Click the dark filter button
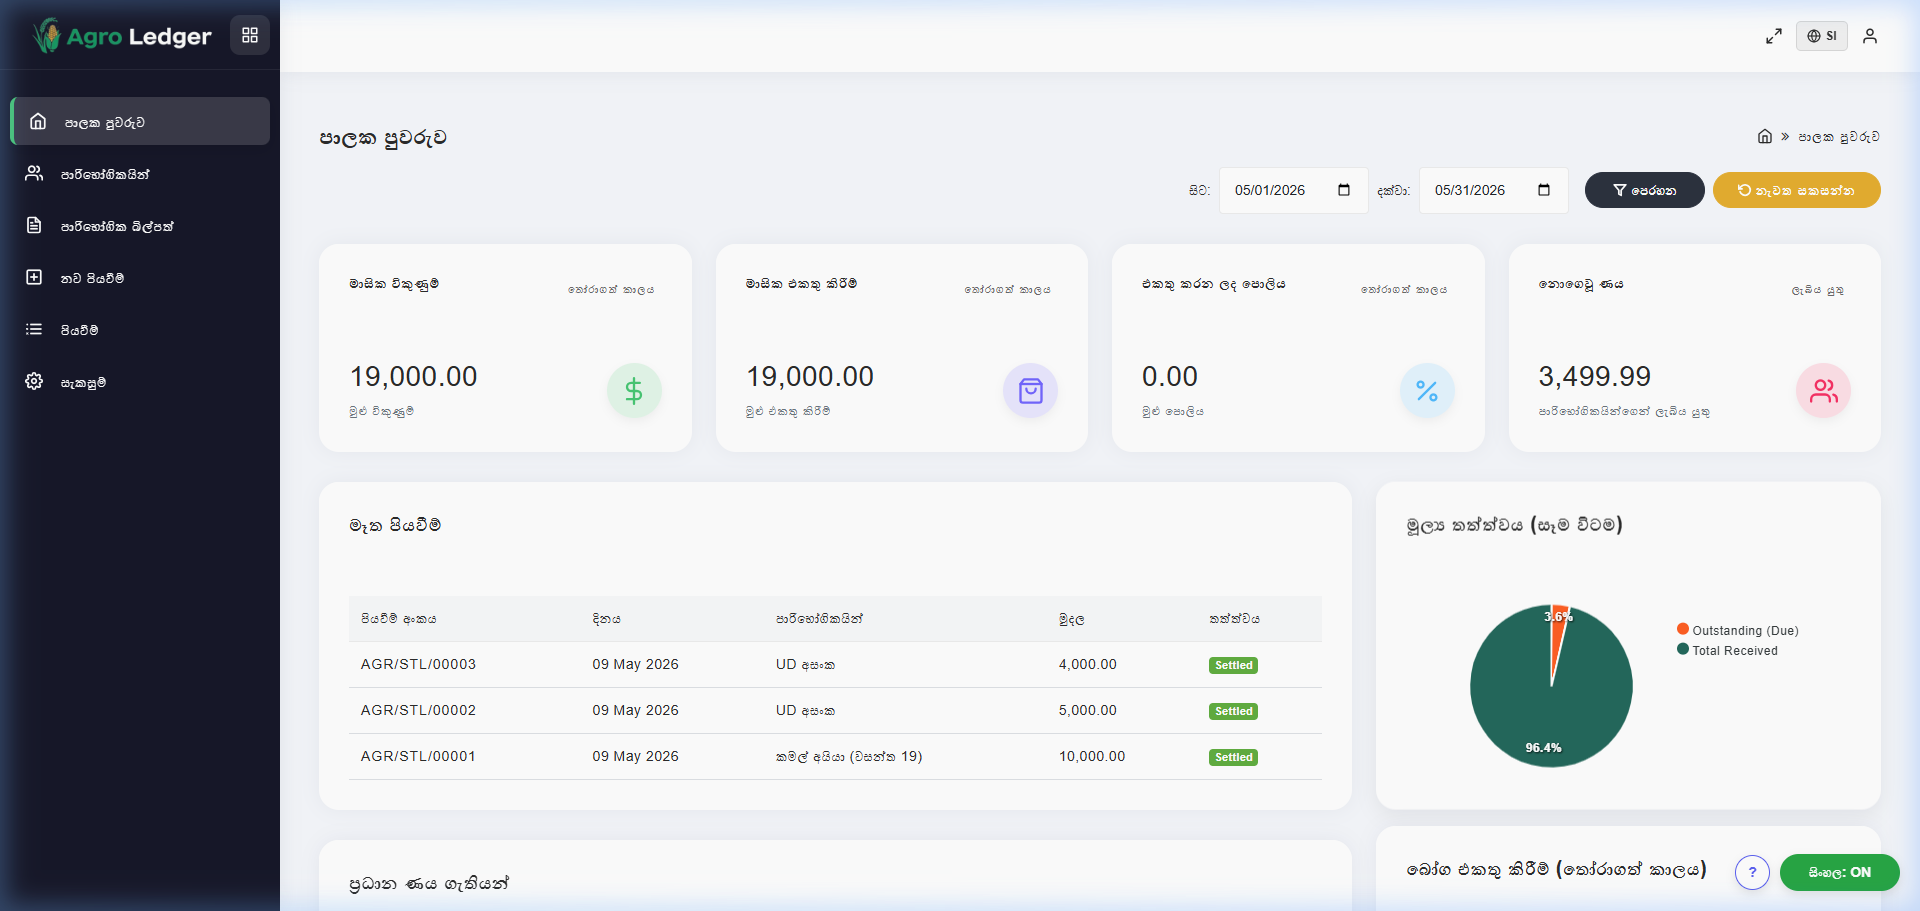 pyautogui.click(x=1644, y=190)
